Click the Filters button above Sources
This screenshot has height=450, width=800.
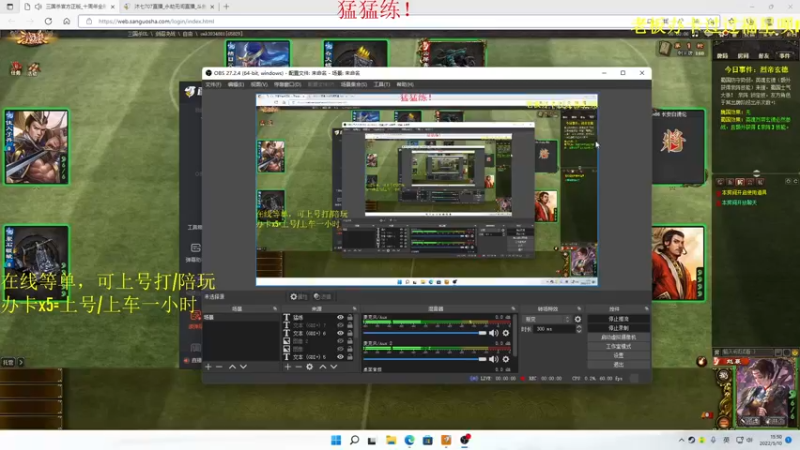click(322, 296)
